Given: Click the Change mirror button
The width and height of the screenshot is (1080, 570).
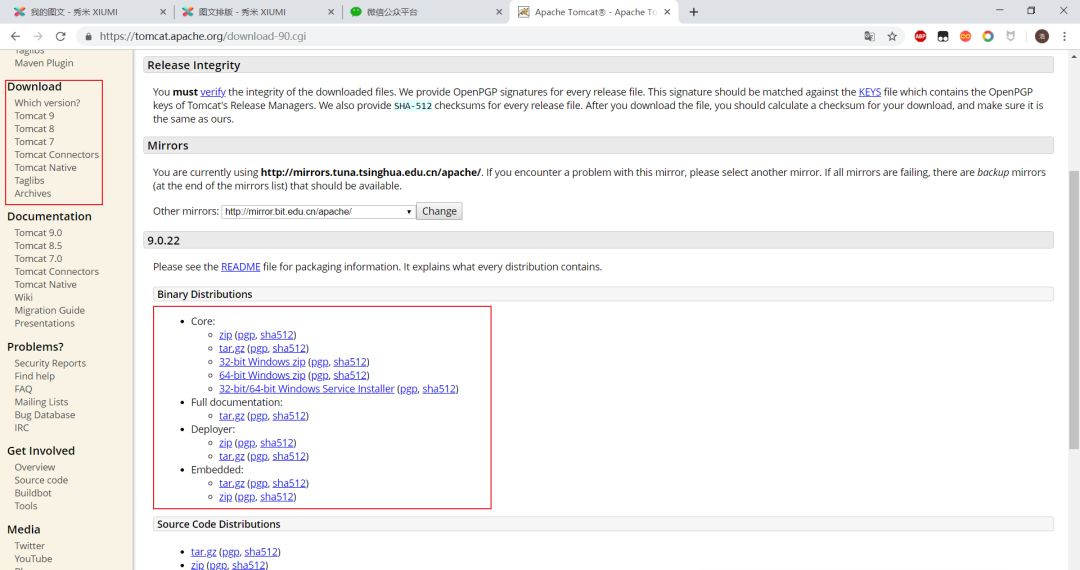Looking at the screenshot, I should (439, 211).
